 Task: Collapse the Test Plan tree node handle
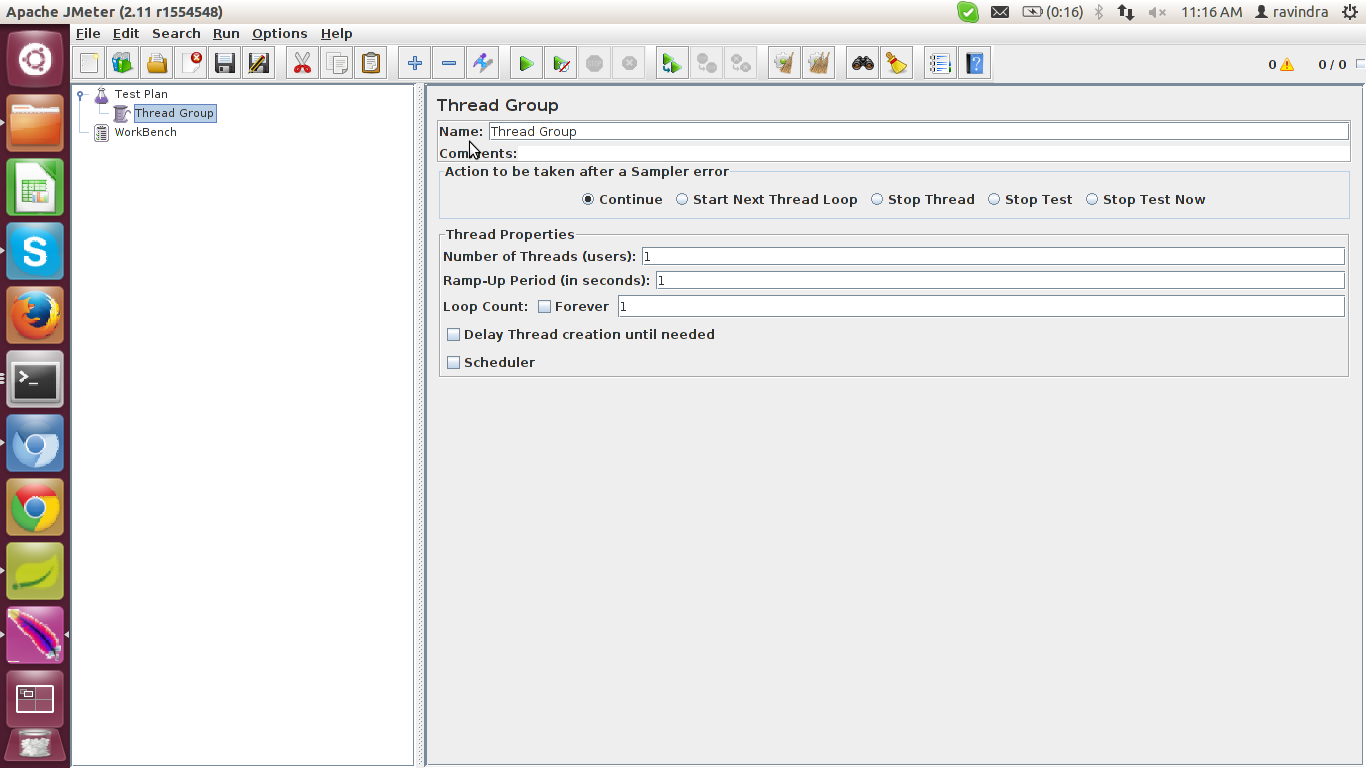(80, 95)
